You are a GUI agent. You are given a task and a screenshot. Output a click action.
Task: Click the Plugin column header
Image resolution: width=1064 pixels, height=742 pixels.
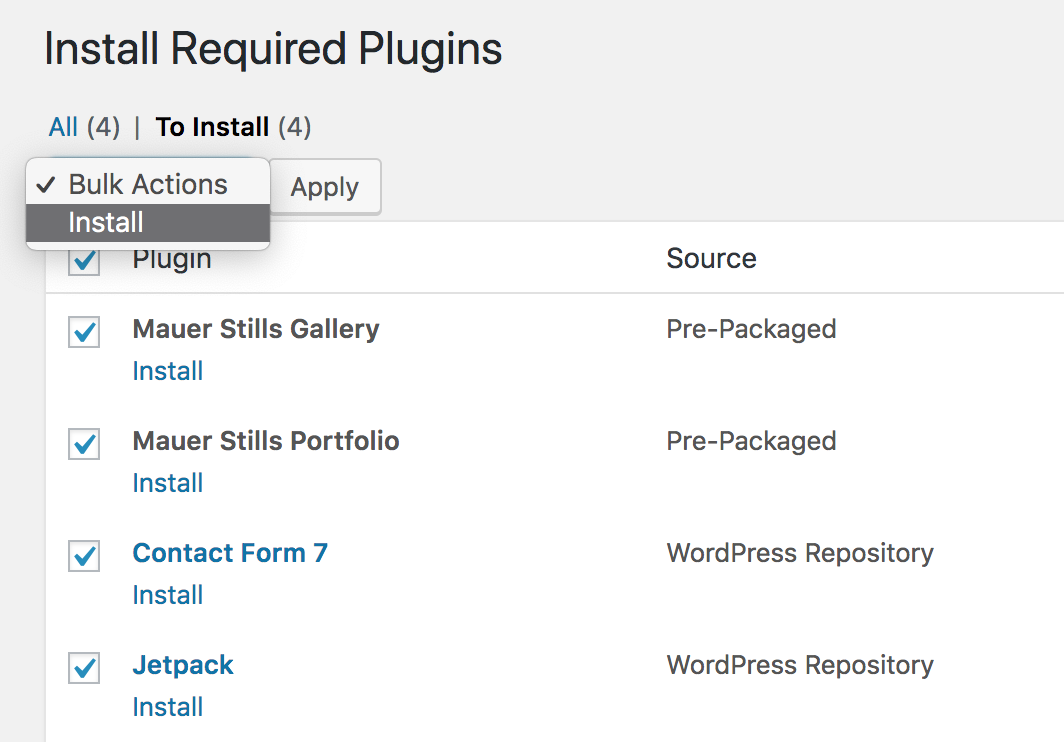point(172,261)
